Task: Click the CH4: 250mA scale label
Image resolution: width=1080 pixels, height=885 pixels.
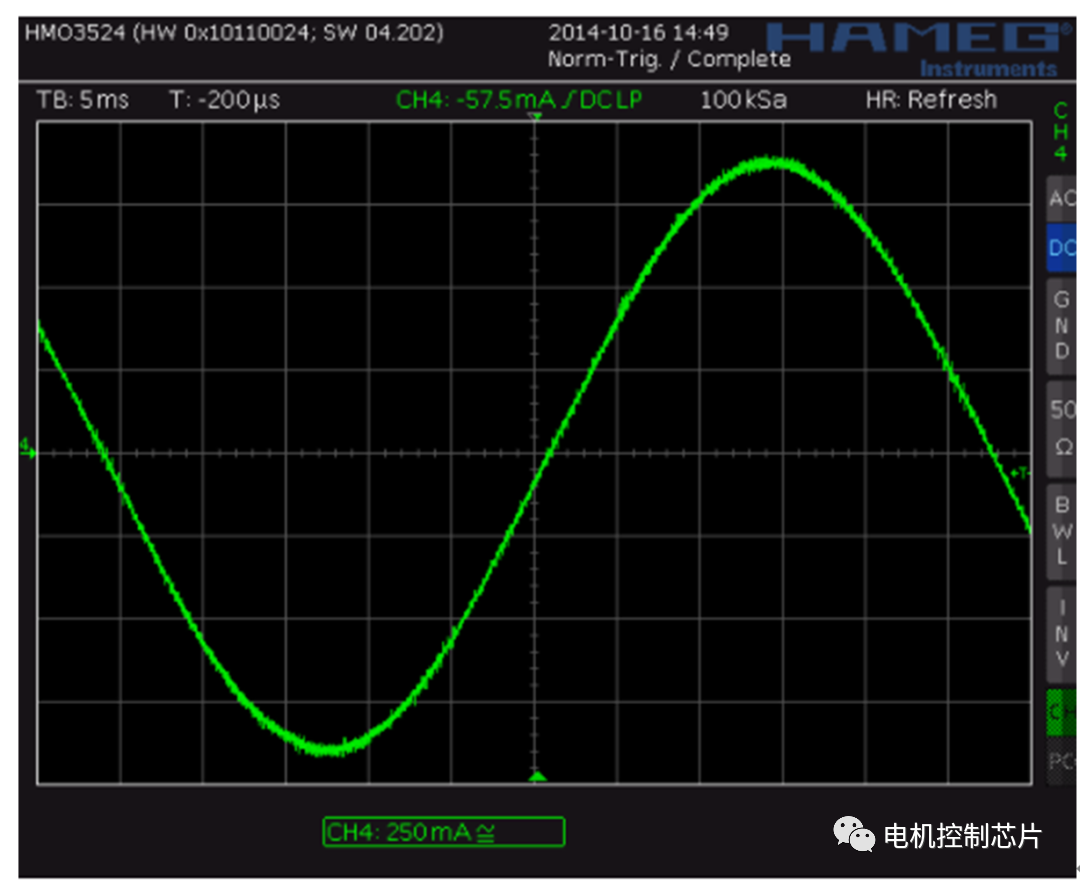Action: tap(443, 831)
